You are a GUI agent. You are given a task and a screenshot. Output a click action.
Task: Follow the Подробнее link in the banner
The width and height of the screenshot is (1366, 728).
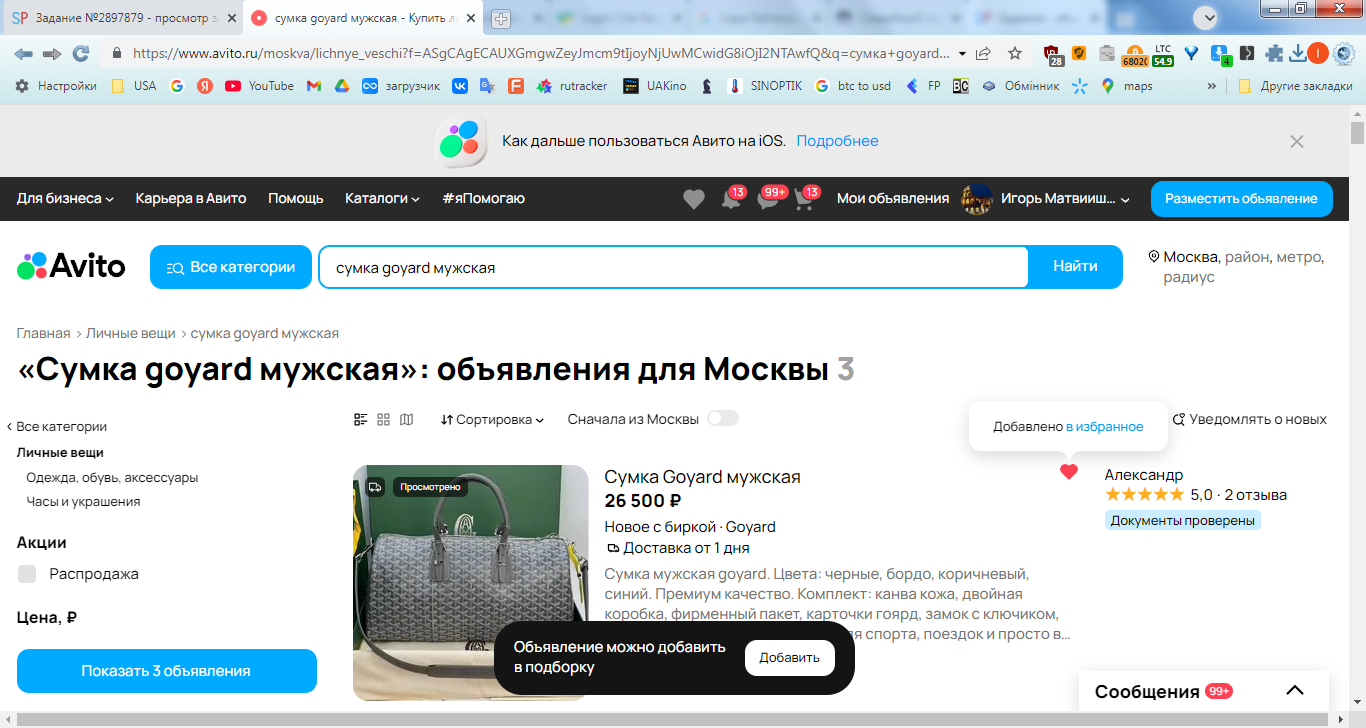pyautogui.click(x=837, y=141)
